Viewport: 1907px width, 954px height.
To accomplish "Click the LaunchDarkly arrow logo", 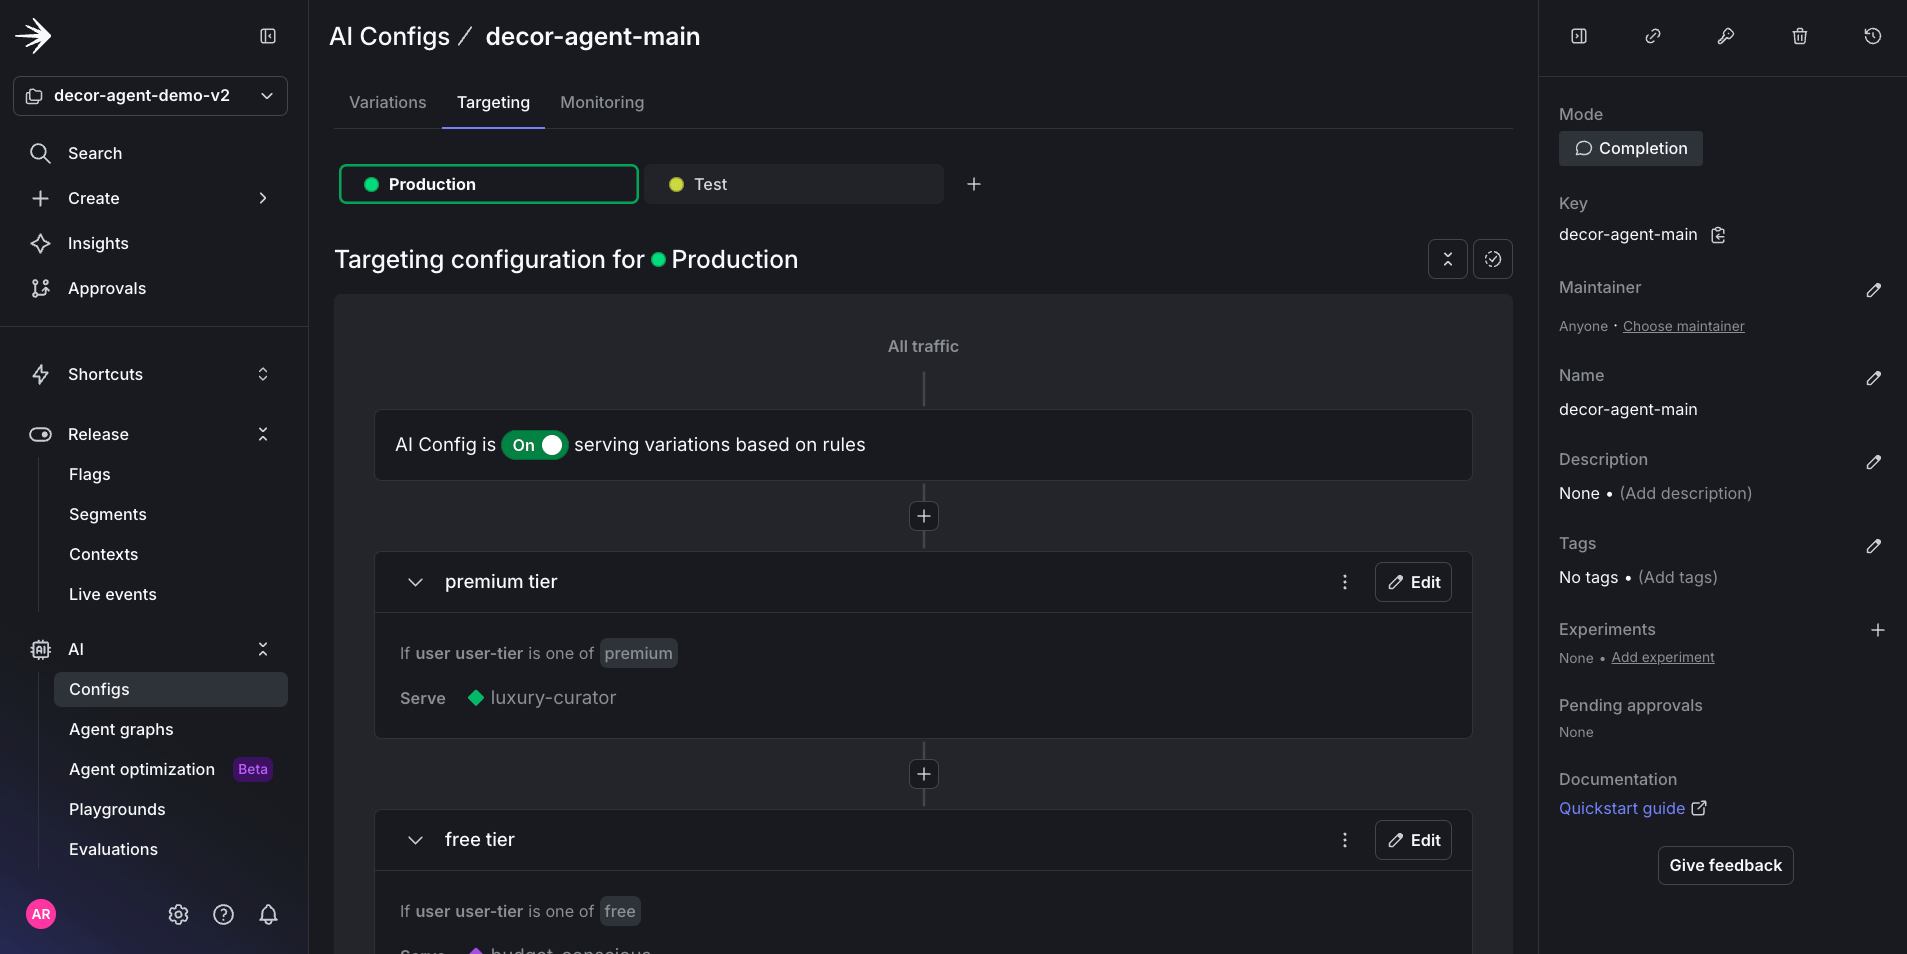I will tap(33, 36).
